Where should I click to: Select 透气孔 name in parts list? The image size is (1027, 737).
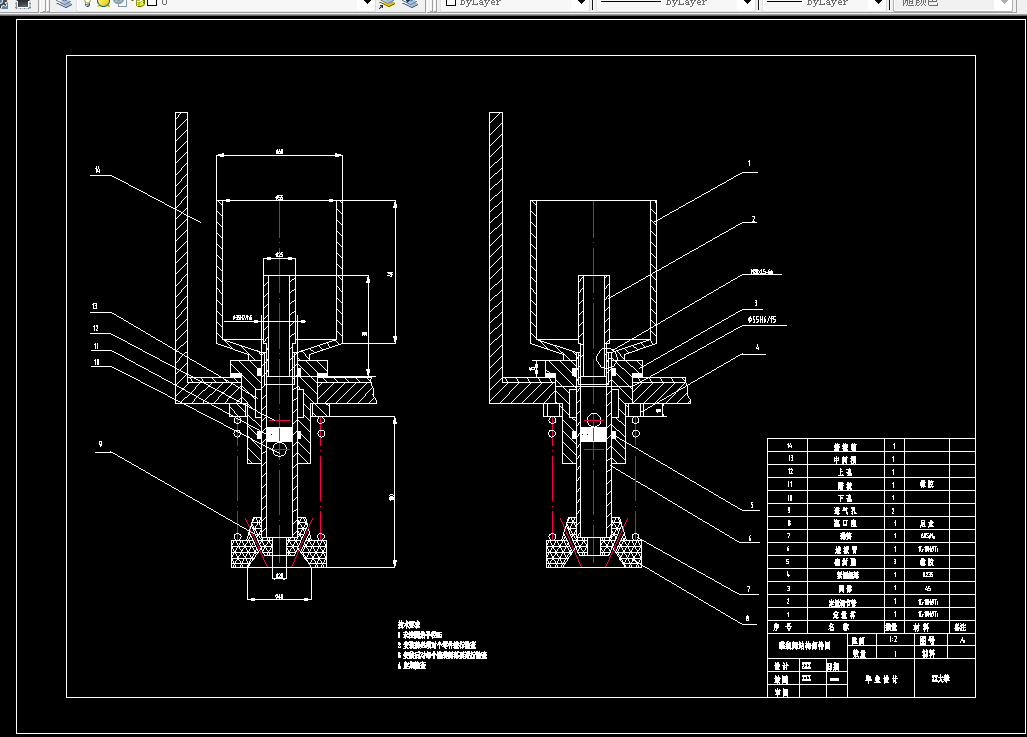(x=846, y=510)
